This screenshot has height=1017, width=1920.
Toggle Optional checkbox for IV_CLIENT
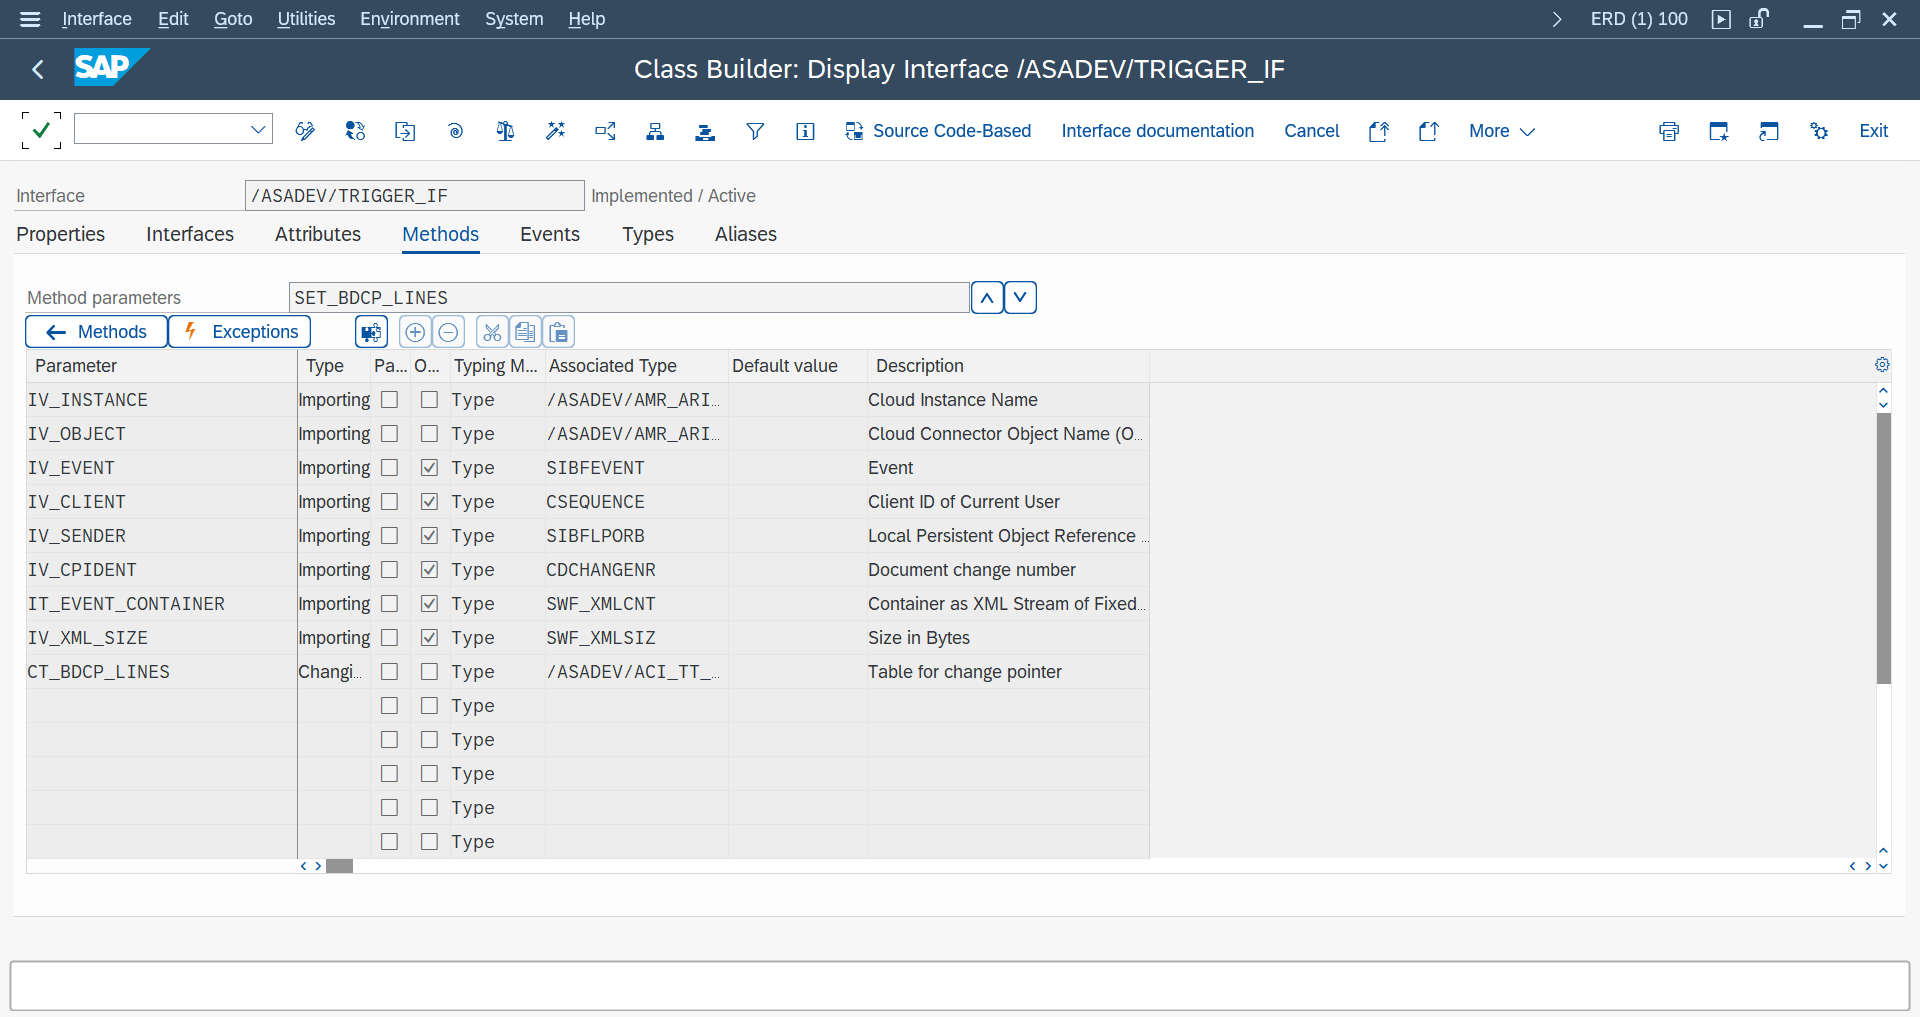coord(429,501)
